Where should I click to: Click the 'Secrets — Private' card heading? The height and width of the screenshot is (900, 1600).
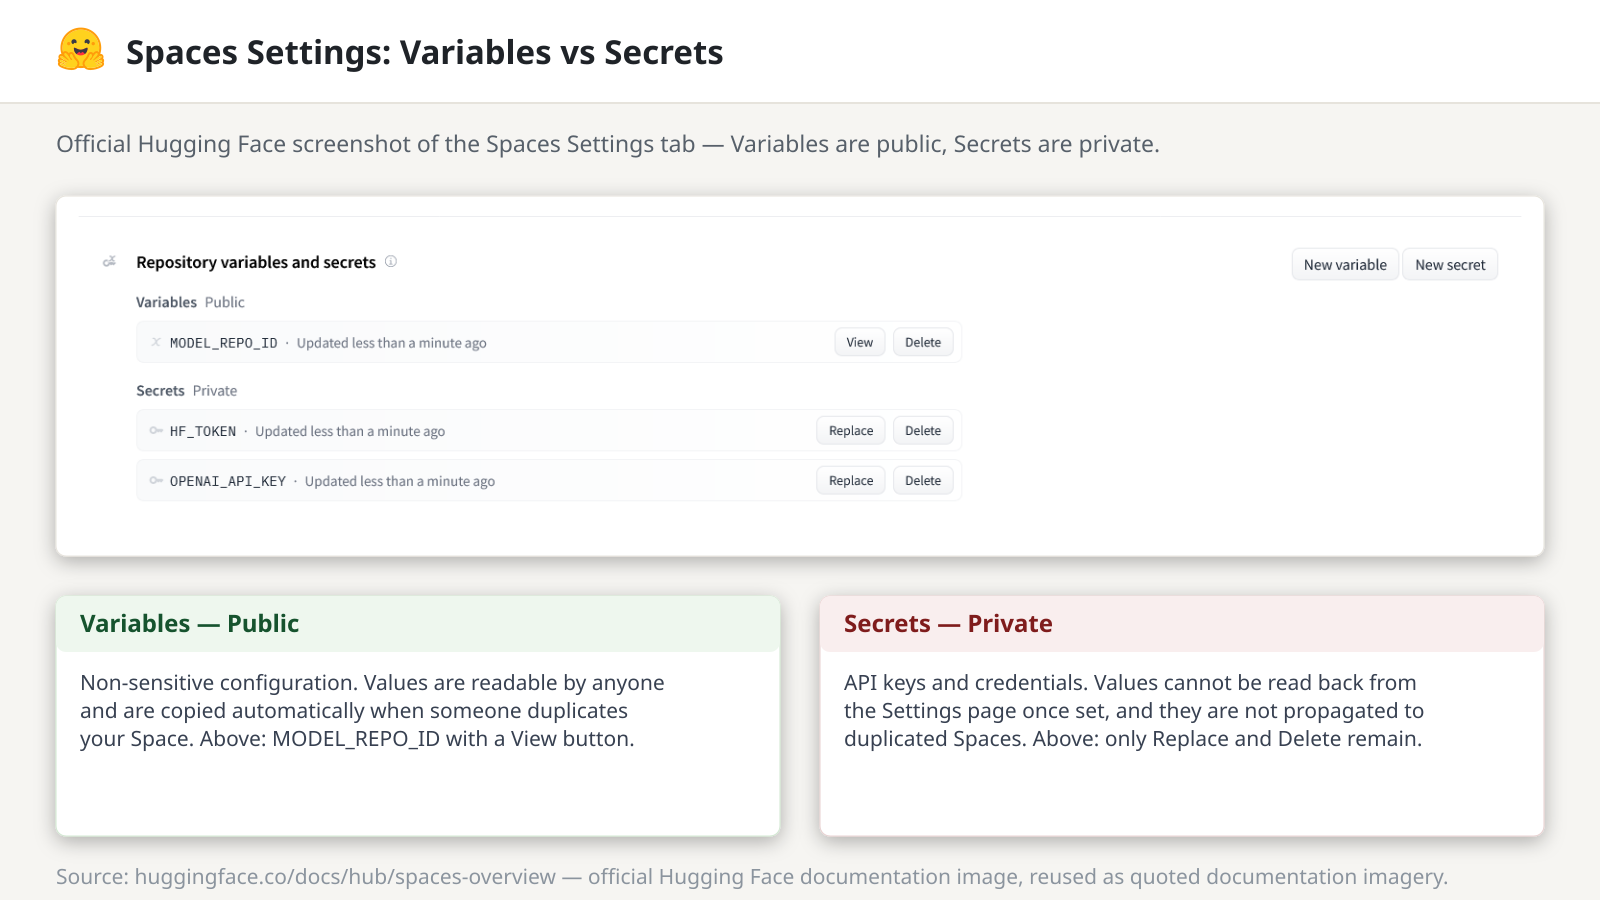pos(948,624)
